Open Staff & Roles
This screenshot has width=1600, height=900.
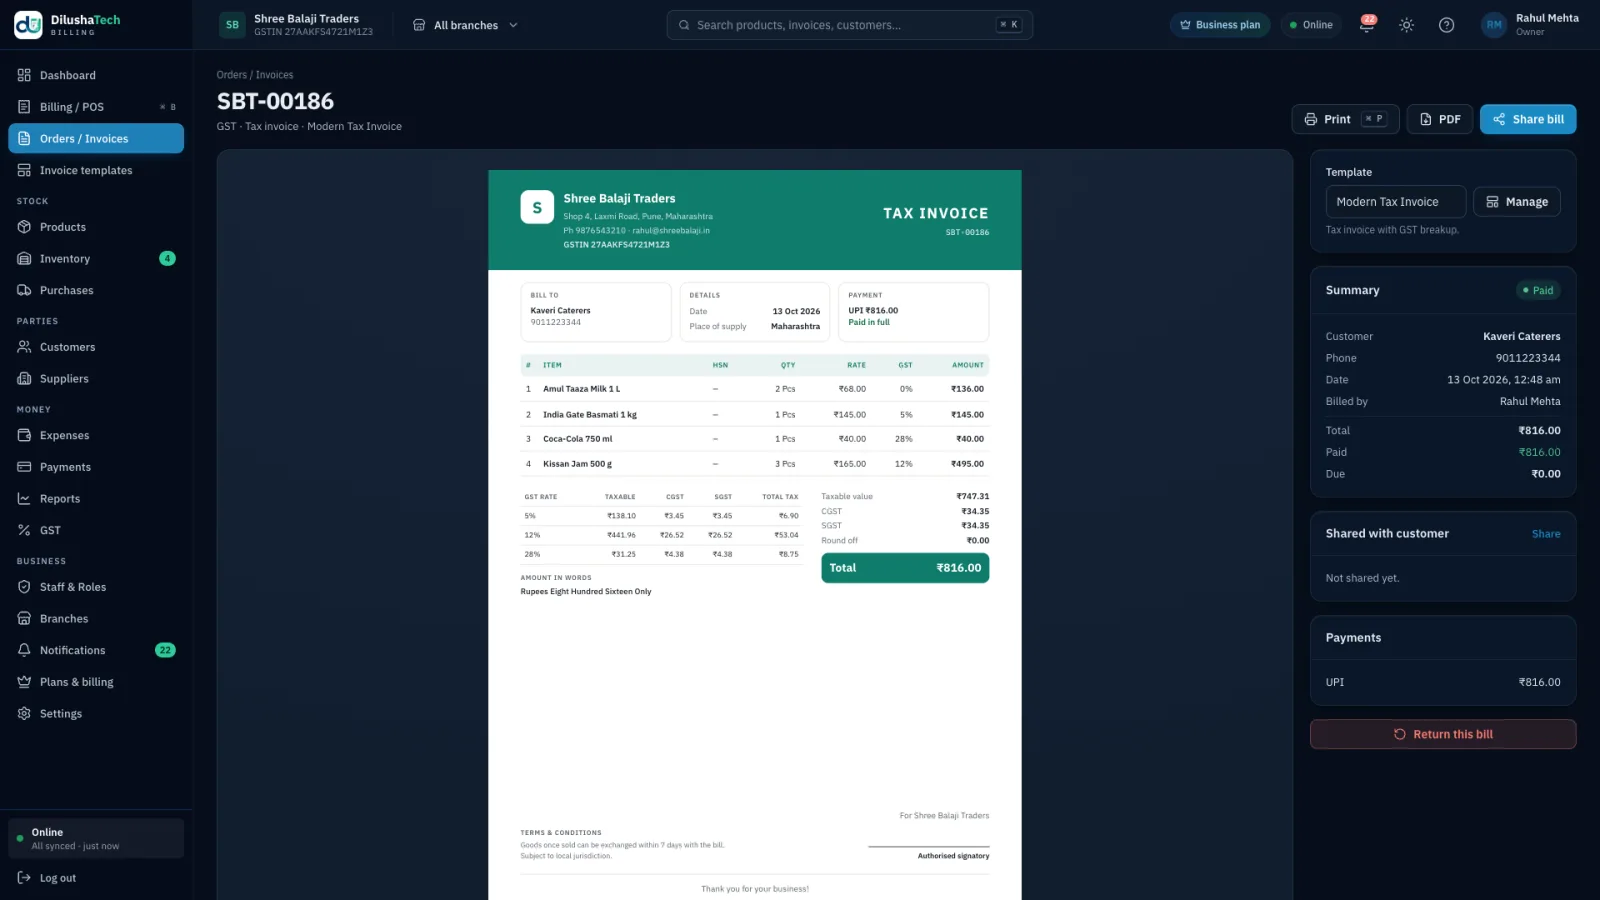tap(96, 587)
